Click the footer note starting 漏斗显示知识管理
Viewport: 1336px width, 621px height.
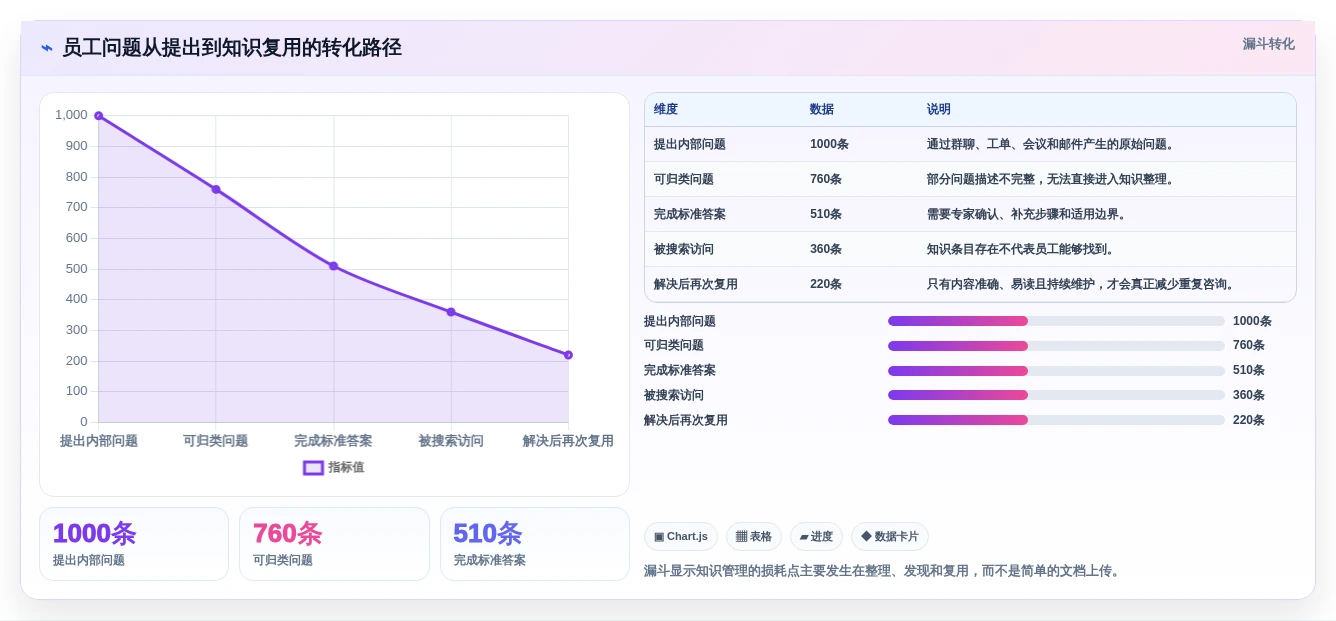[x=884, y=571]
